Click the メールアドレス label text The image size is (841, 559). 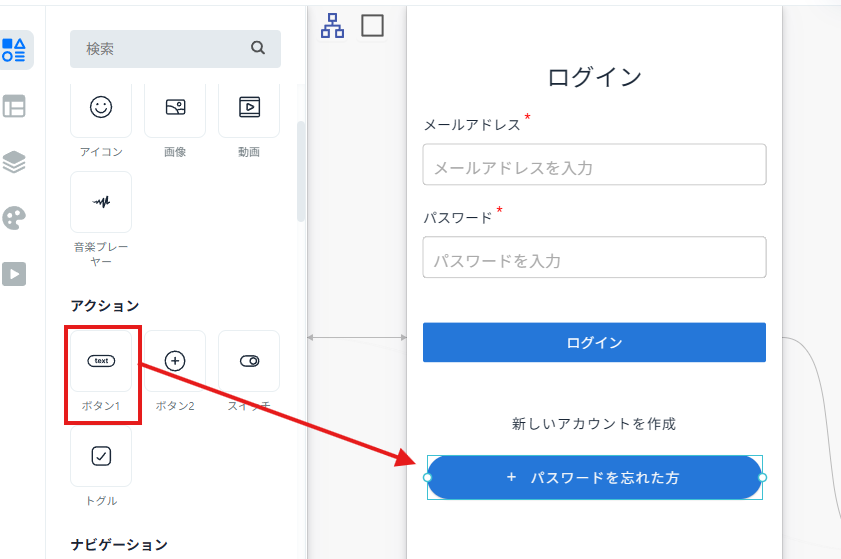point(472,125)
